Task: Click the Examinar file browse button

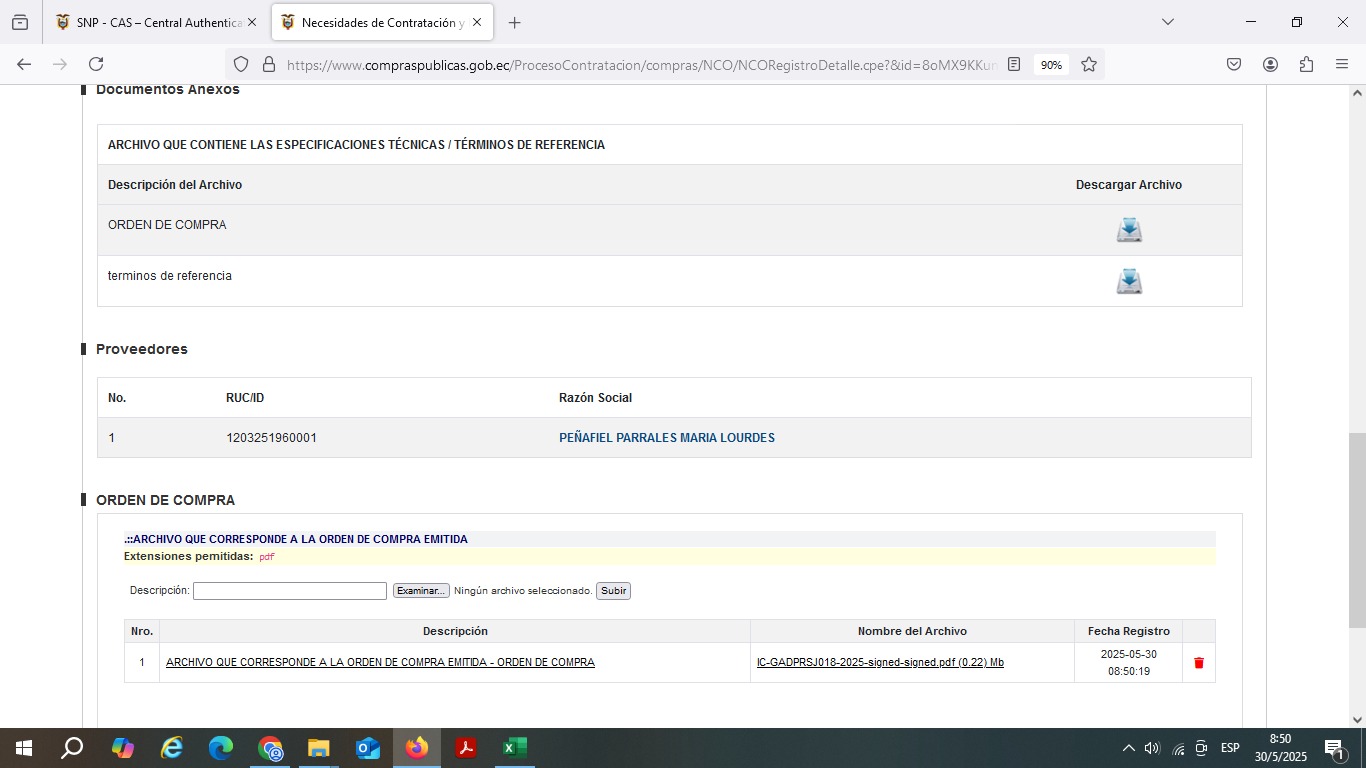Action: 421,591
